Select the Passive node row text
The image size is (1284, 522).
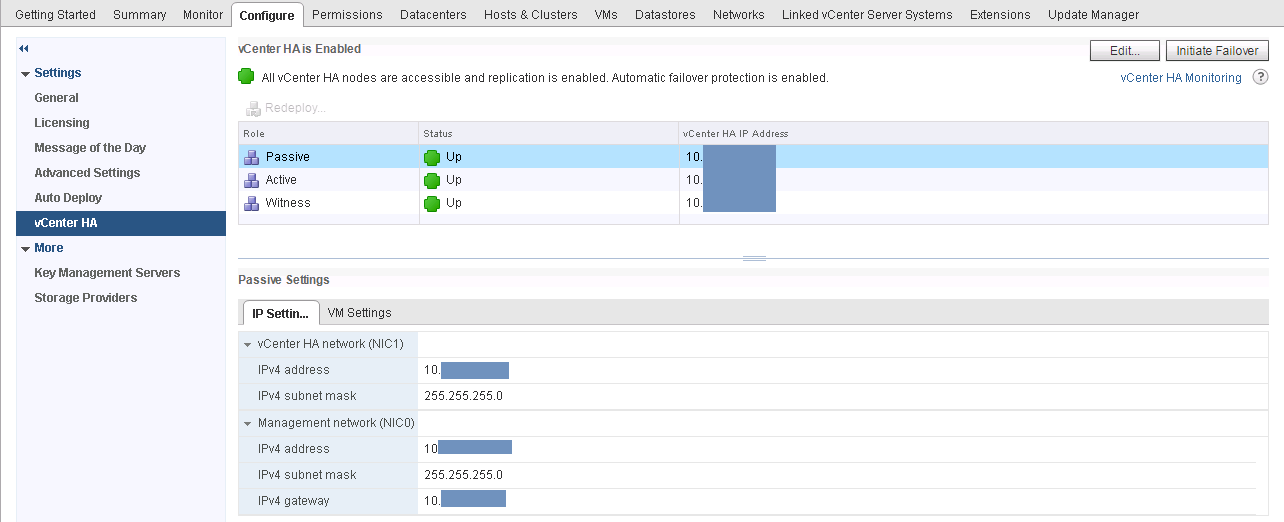288,157
